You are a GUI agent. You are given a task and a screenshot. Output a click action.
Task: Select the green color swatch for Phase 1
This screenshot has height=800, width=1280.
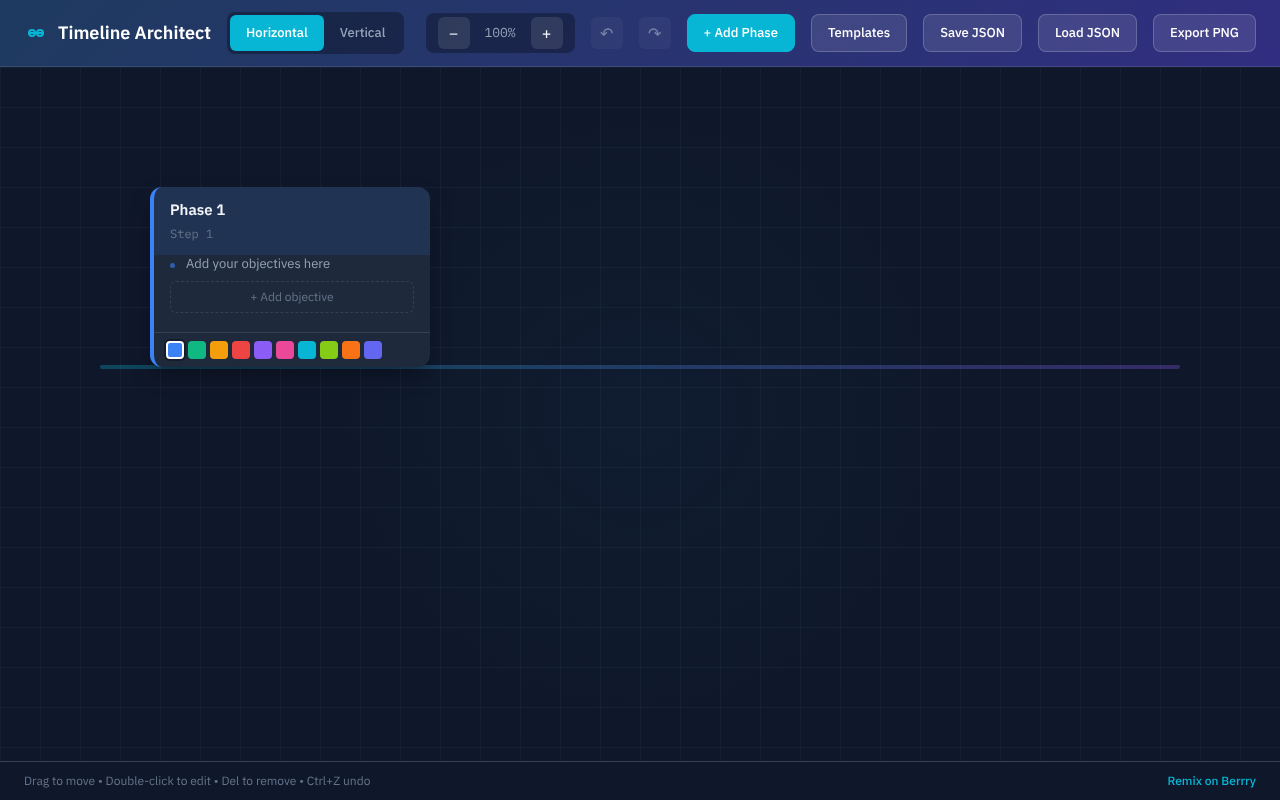tap(196, 349)
